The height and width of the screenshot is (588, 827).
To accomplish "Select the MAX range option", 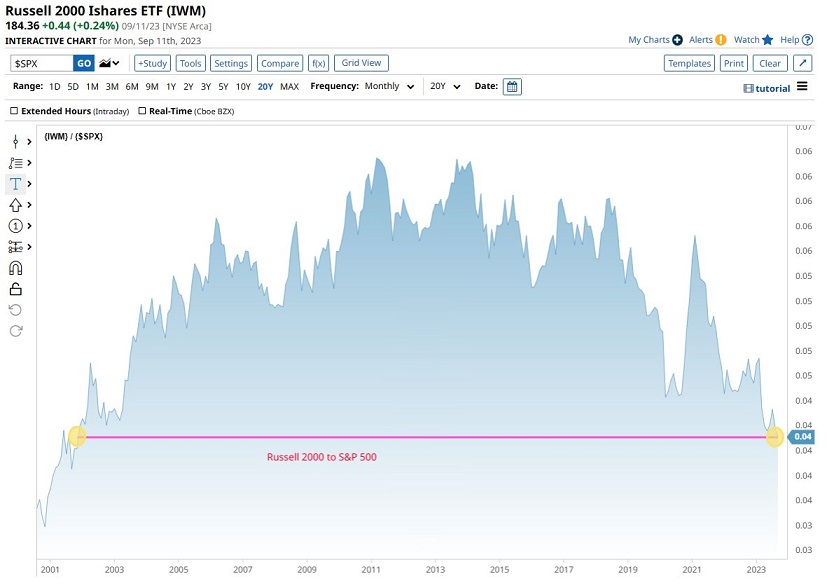I will pyautogui.click(x=289, y=87).
